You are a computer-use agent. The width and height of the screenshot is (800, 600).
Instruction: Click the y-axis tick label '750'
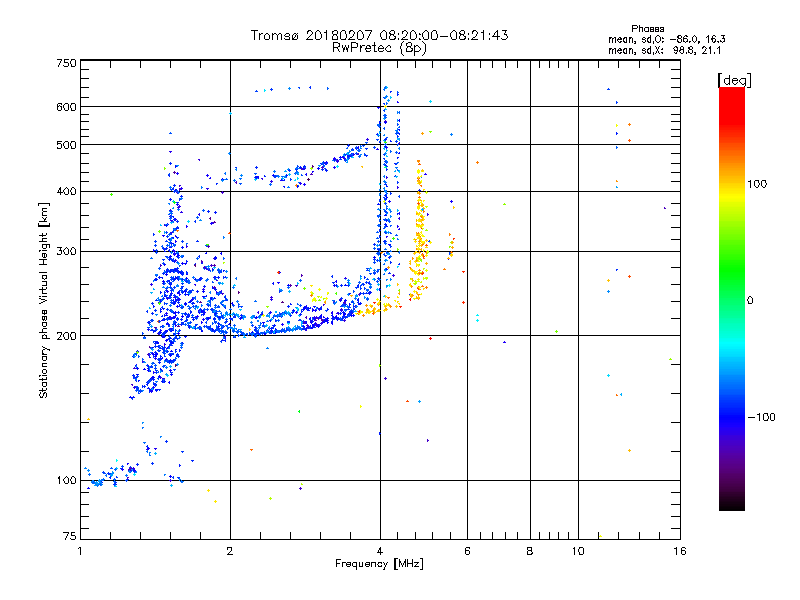[67, 63]
